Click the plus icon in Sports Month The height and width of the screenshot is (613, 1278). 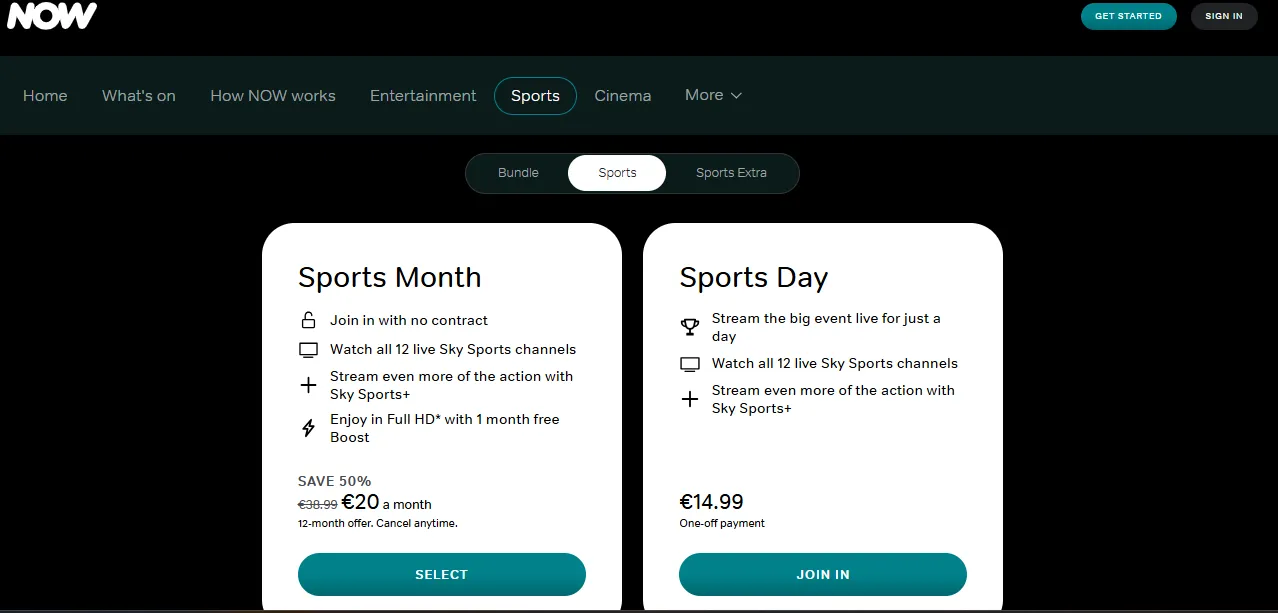point(308,385)
